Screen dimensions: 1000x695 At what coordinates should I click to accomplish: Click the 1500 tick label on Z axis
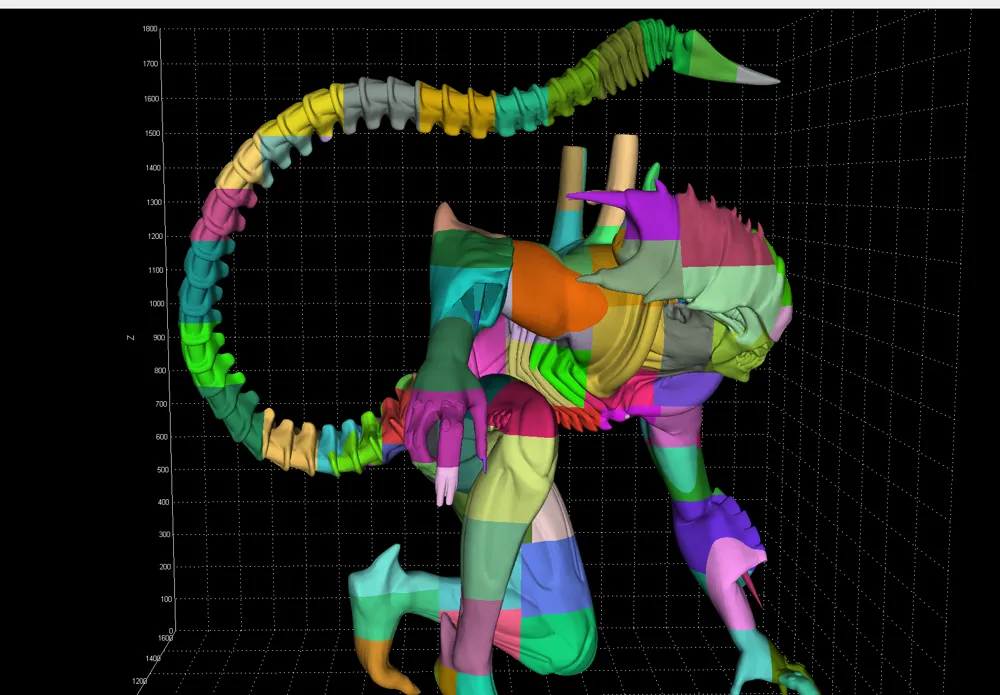coord(152,134)
